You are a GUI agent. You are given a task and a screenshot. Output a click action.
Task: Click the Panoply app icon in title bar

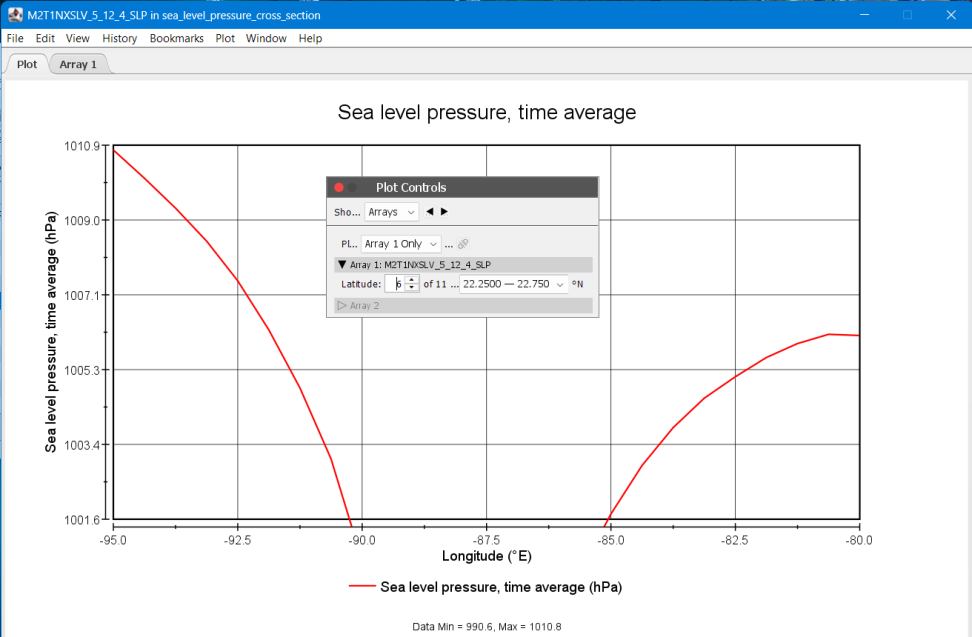pyautogui.click(x=15, y=15)
